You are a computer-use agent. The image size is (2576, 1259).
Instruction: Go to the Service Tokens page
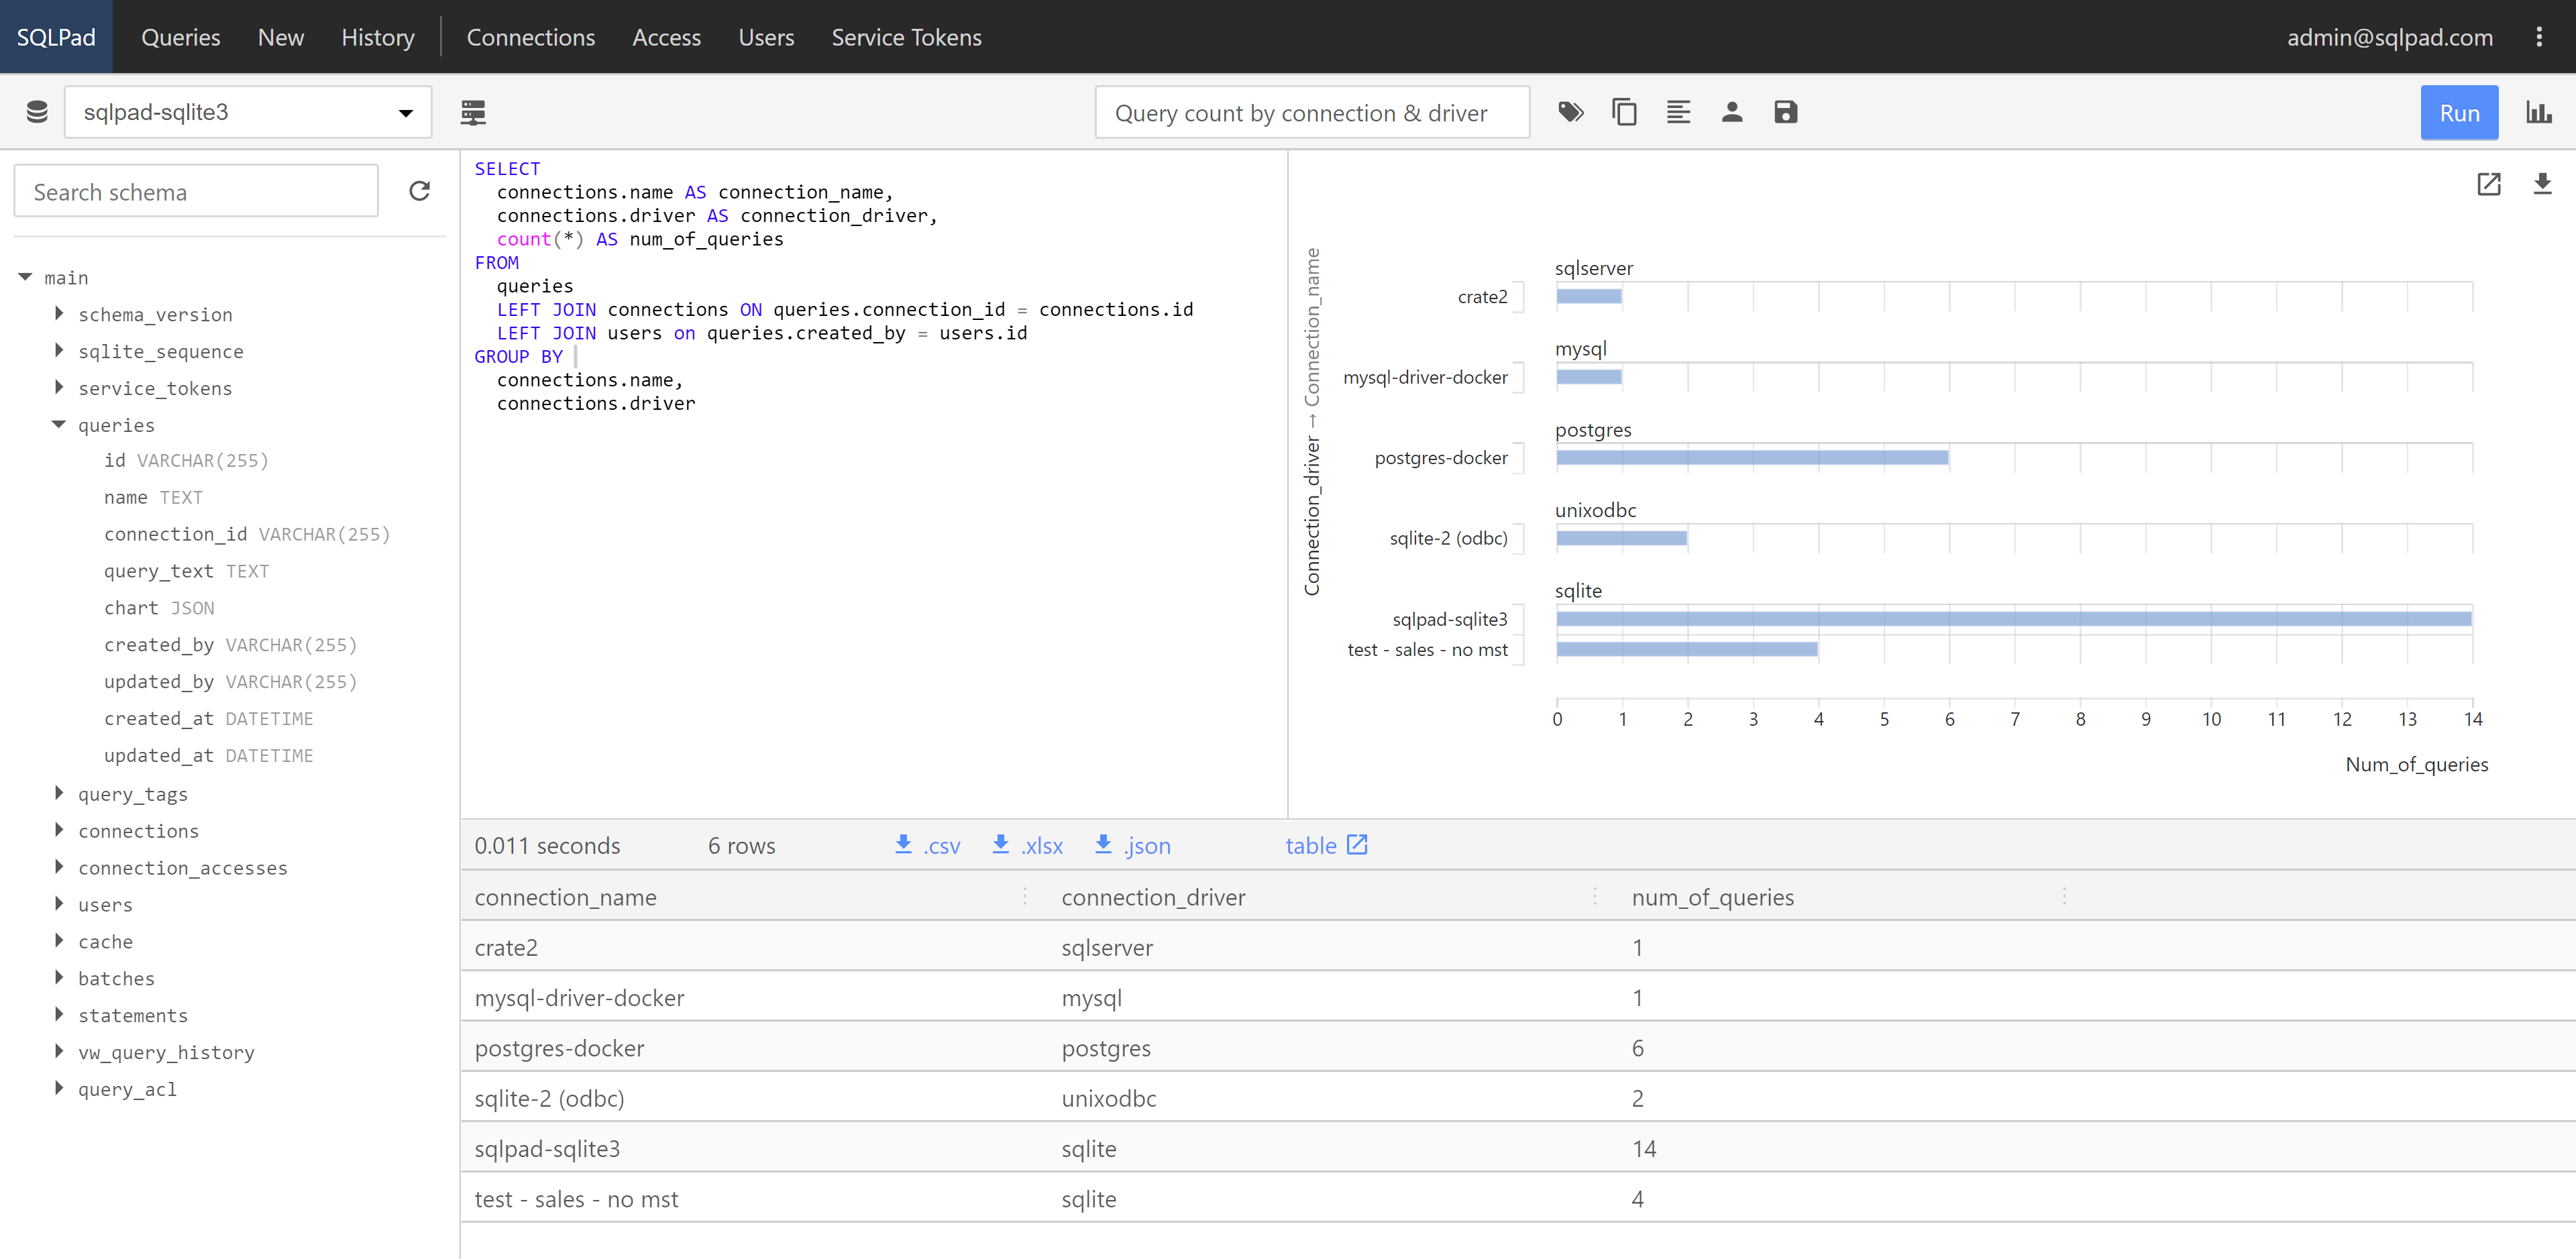point(906,37)
